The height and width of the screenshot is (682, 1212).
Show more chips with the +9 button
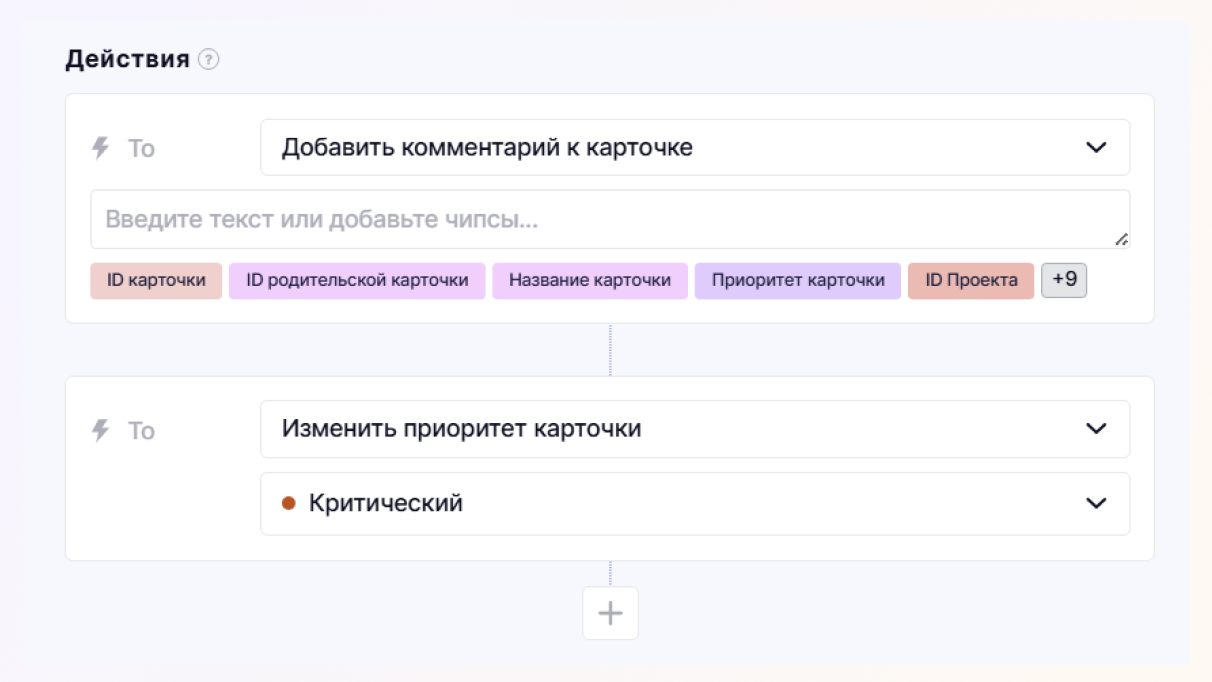(1064, 280)
